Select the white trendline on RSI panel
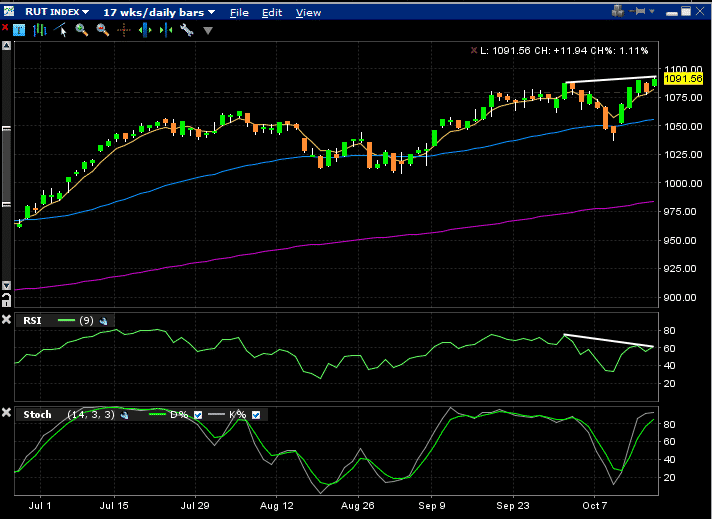 coord(608,341)
